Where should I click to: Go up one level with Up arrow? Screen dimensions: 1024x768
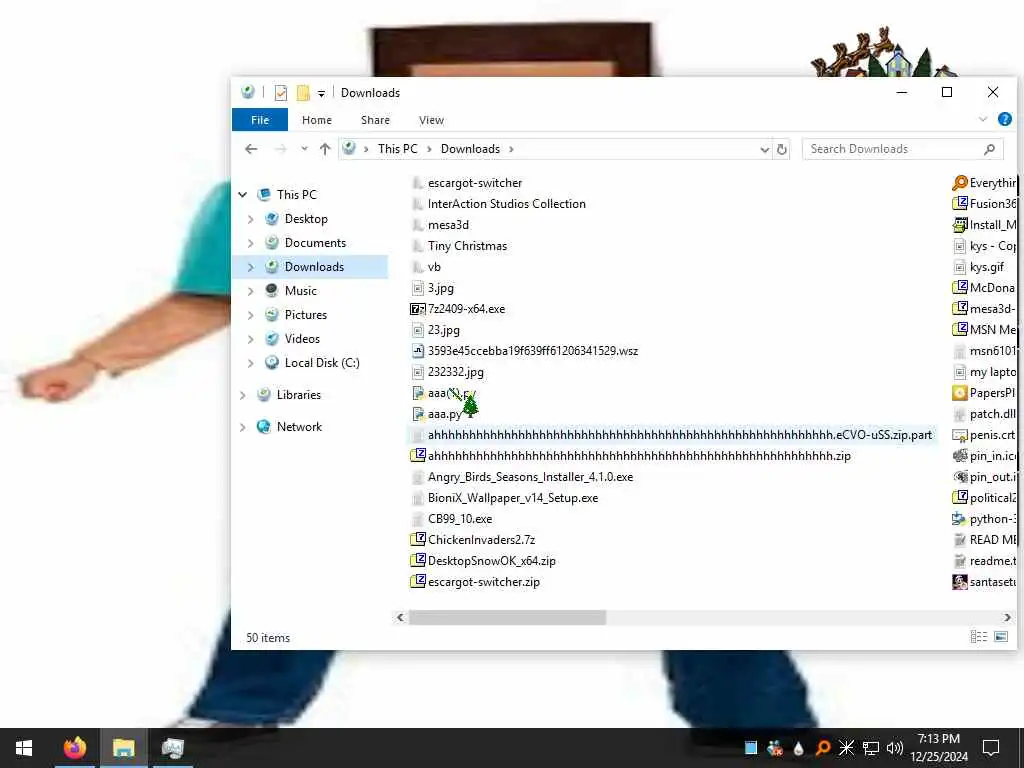click(325, 149)
